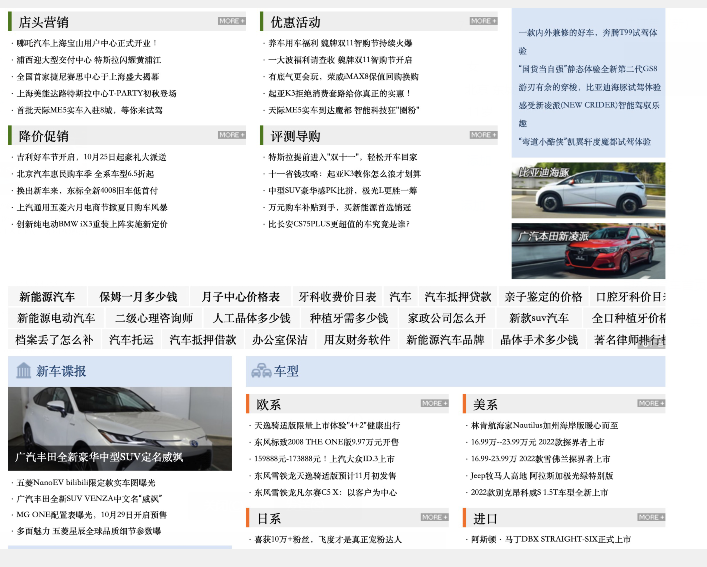Viewport: 707px width, 567px height.
Task: Open the 比亚迪海豚试驾体验 text link
Action: [x=590, y=87]
